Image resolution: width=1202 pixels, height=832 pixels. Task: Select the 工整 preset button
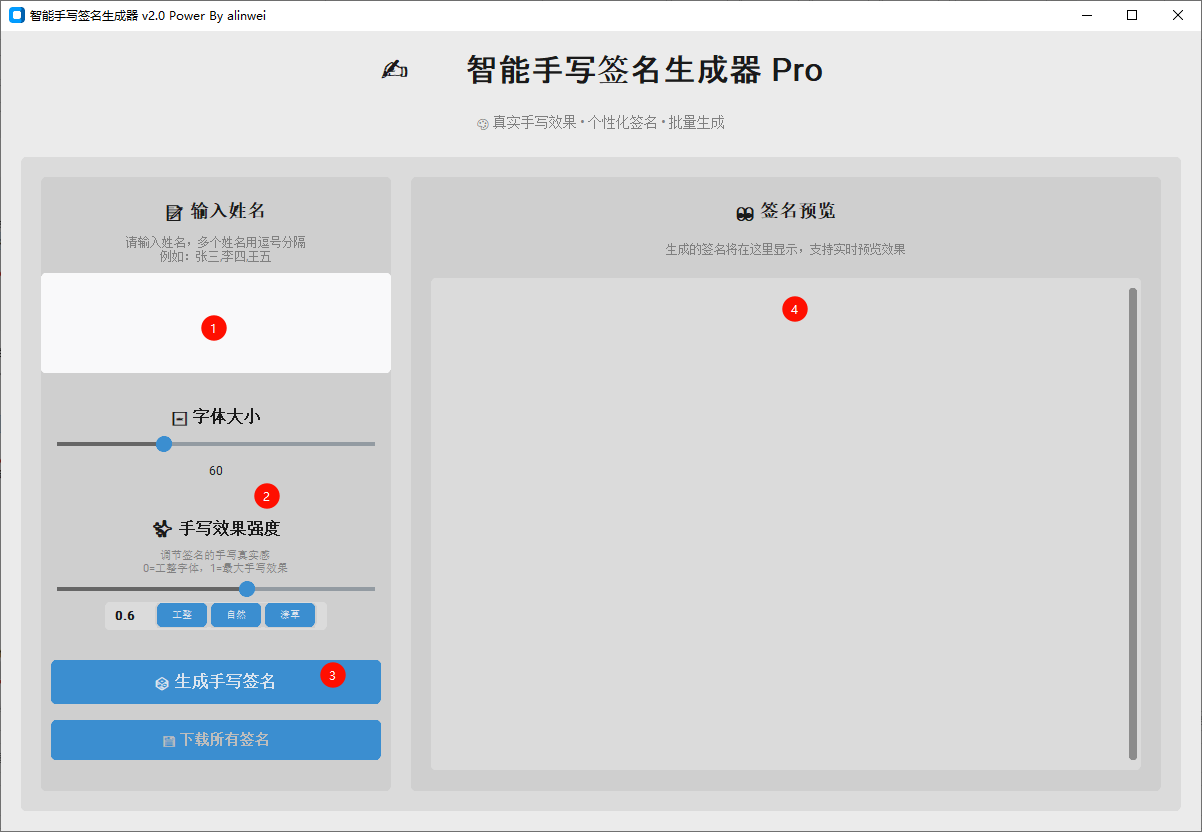[182, 615]
